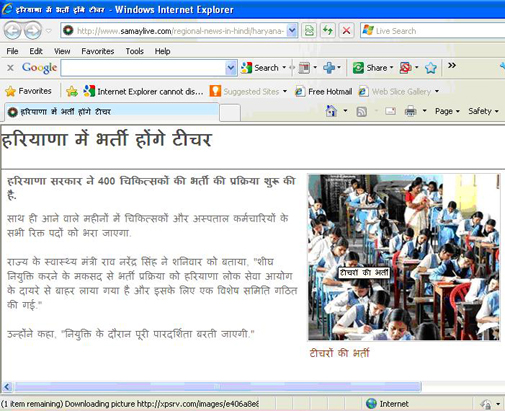The image size is (505, 411).
Task: Click the Google toolbar bookmark star icon
Action: click(431, 68)
